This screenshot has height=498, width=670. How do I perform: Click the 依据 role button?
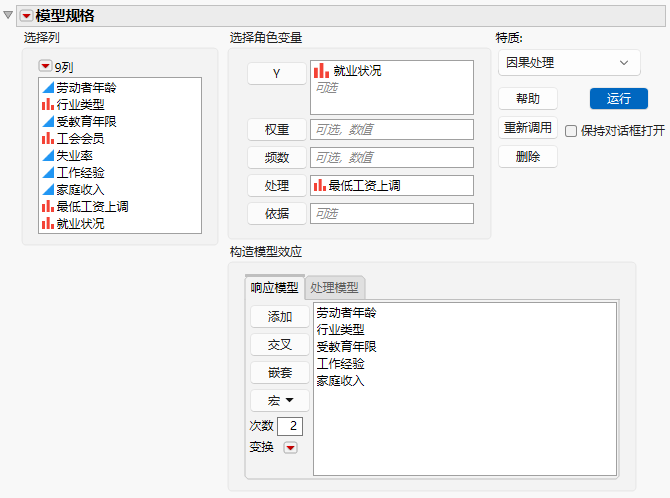tap(276, 213)
